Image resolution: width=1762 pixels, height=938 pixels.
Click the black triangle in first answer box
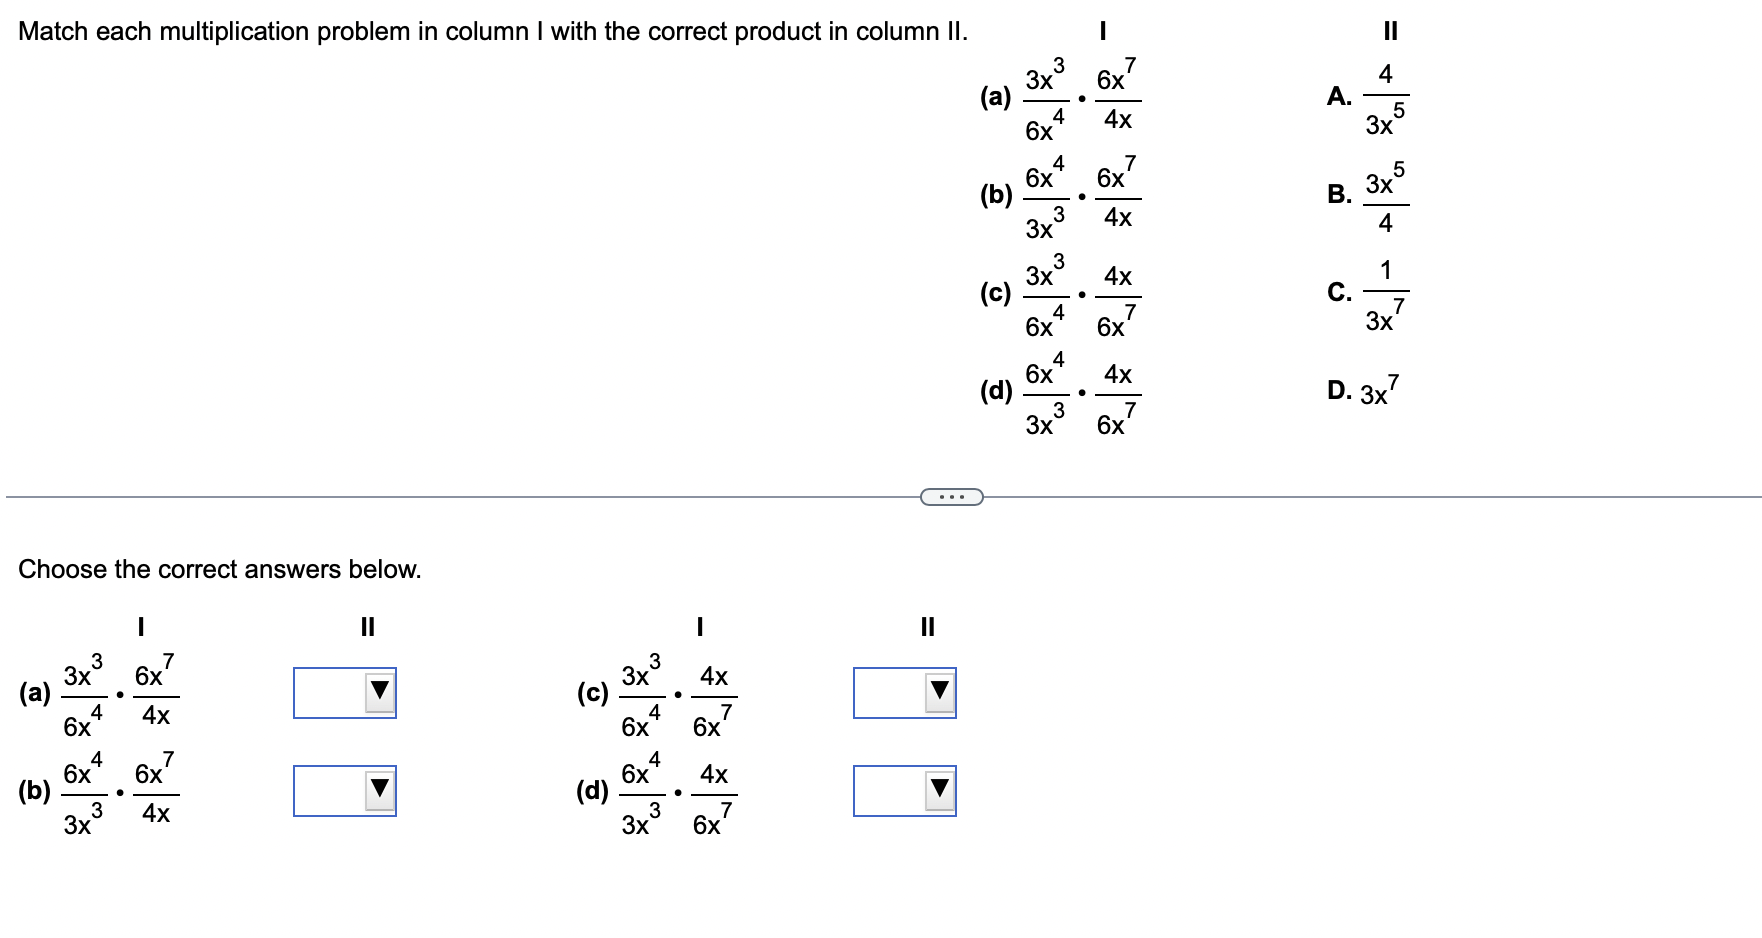click(381, 694)
